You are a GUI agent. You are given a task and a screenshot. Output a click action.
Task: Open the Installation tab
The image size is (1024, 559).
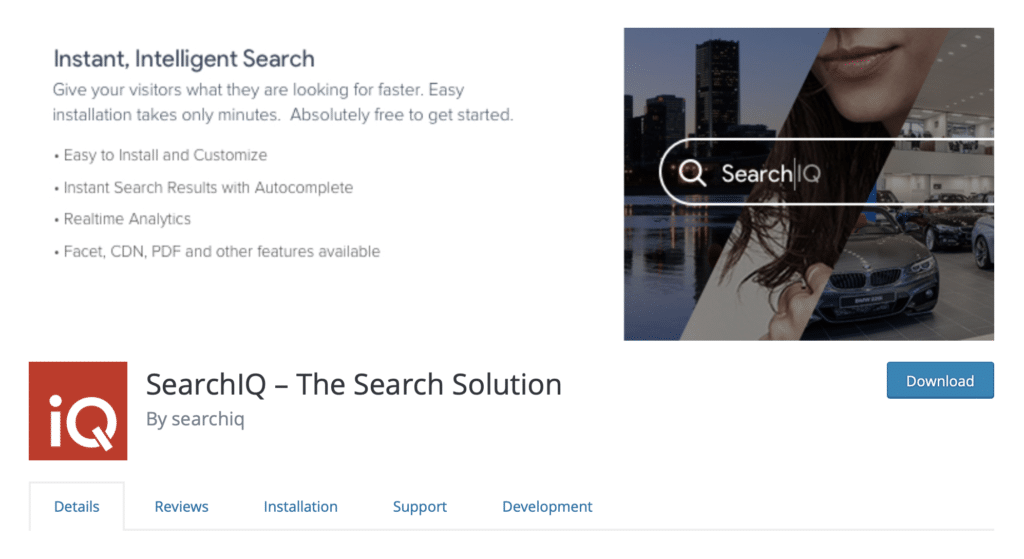(300, 507)
